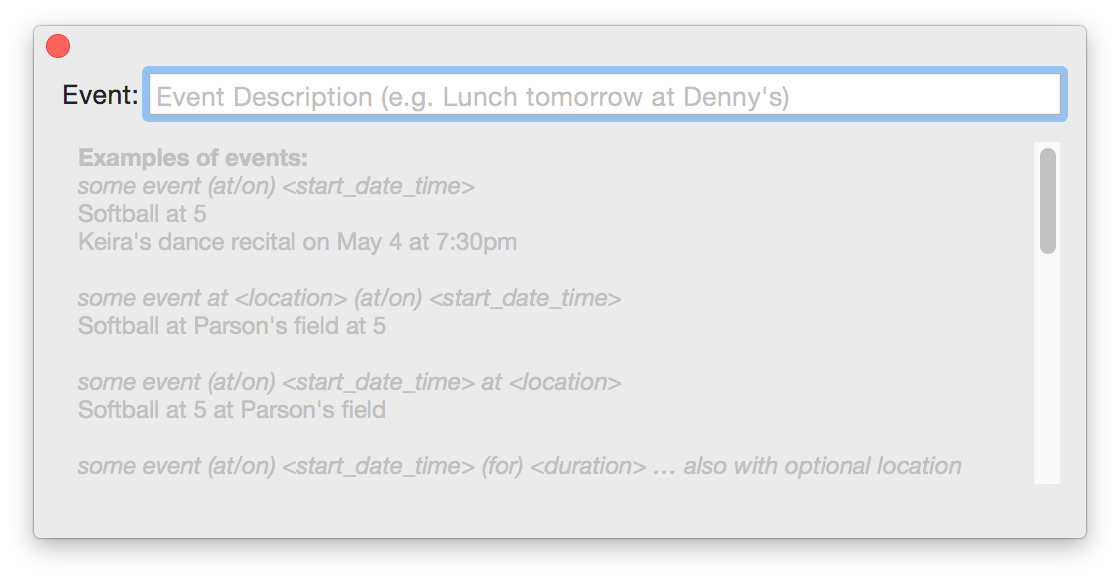Screen dimensions: 1120x580
Task: Click the vertical scrollbar thumb
Action: (x=1047, y=201)
